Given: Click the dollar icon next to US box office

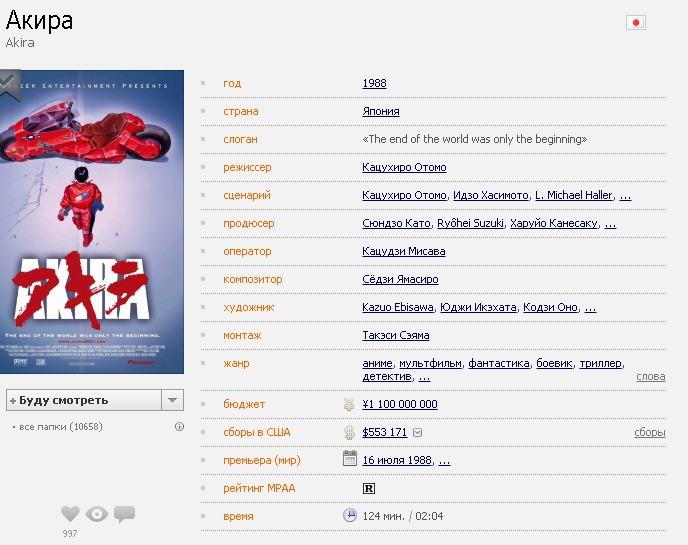Looking at the screenshot, I should pos(349,432).
